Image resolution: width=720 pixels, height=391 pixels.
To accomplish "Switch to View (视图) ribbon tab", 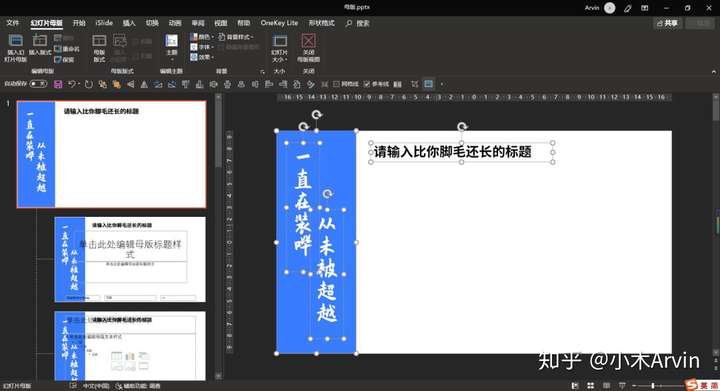I will pyautogui.click(x=221, y=22).
